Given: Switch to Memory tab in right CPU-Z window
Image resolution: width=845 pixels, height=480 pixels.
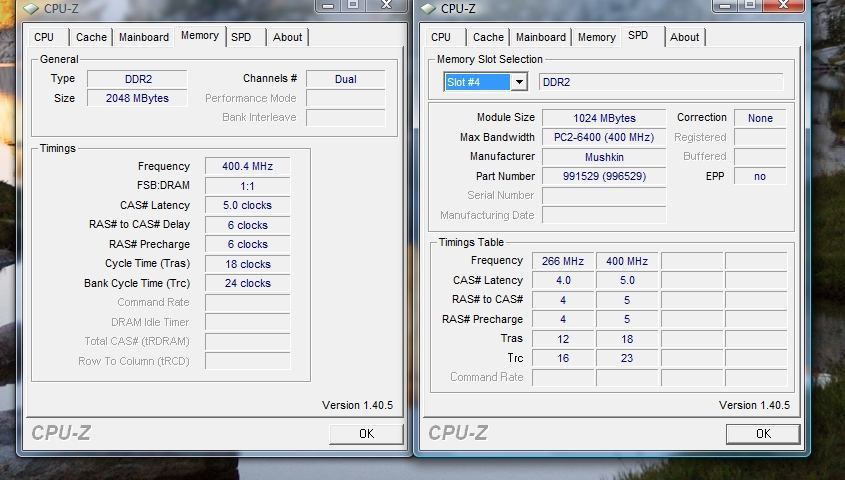Looking at the screenshot, I should 597,37.
